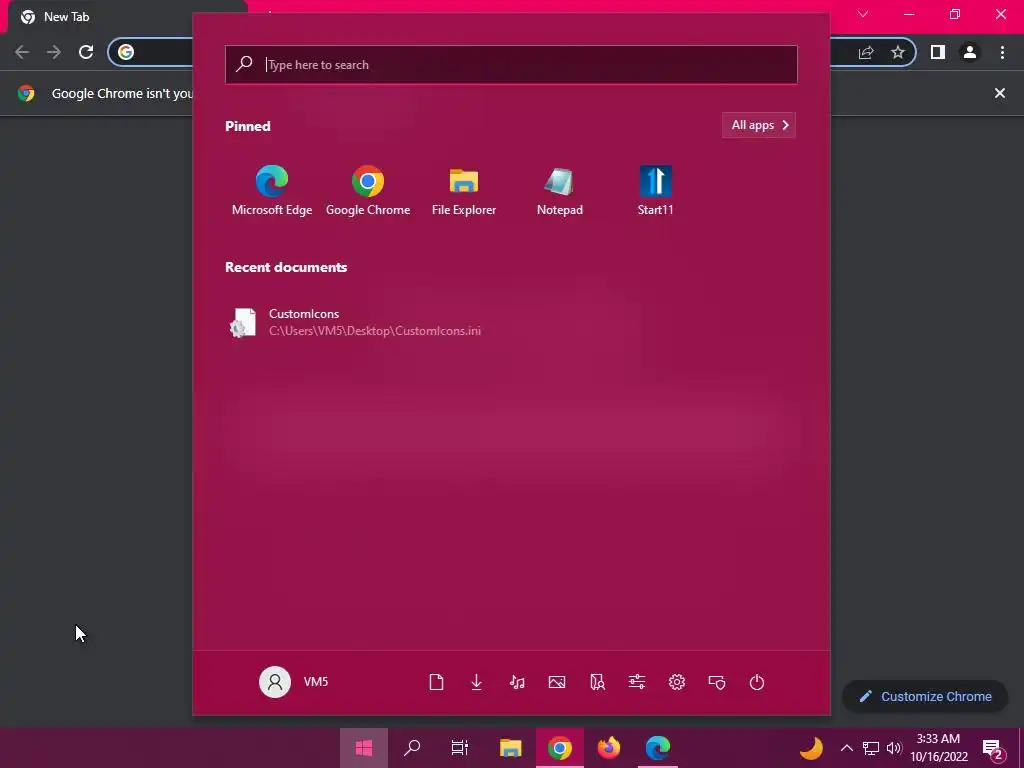
Task: Open network status in system tray
Action: pyautogui.click(x=871, y=748)
